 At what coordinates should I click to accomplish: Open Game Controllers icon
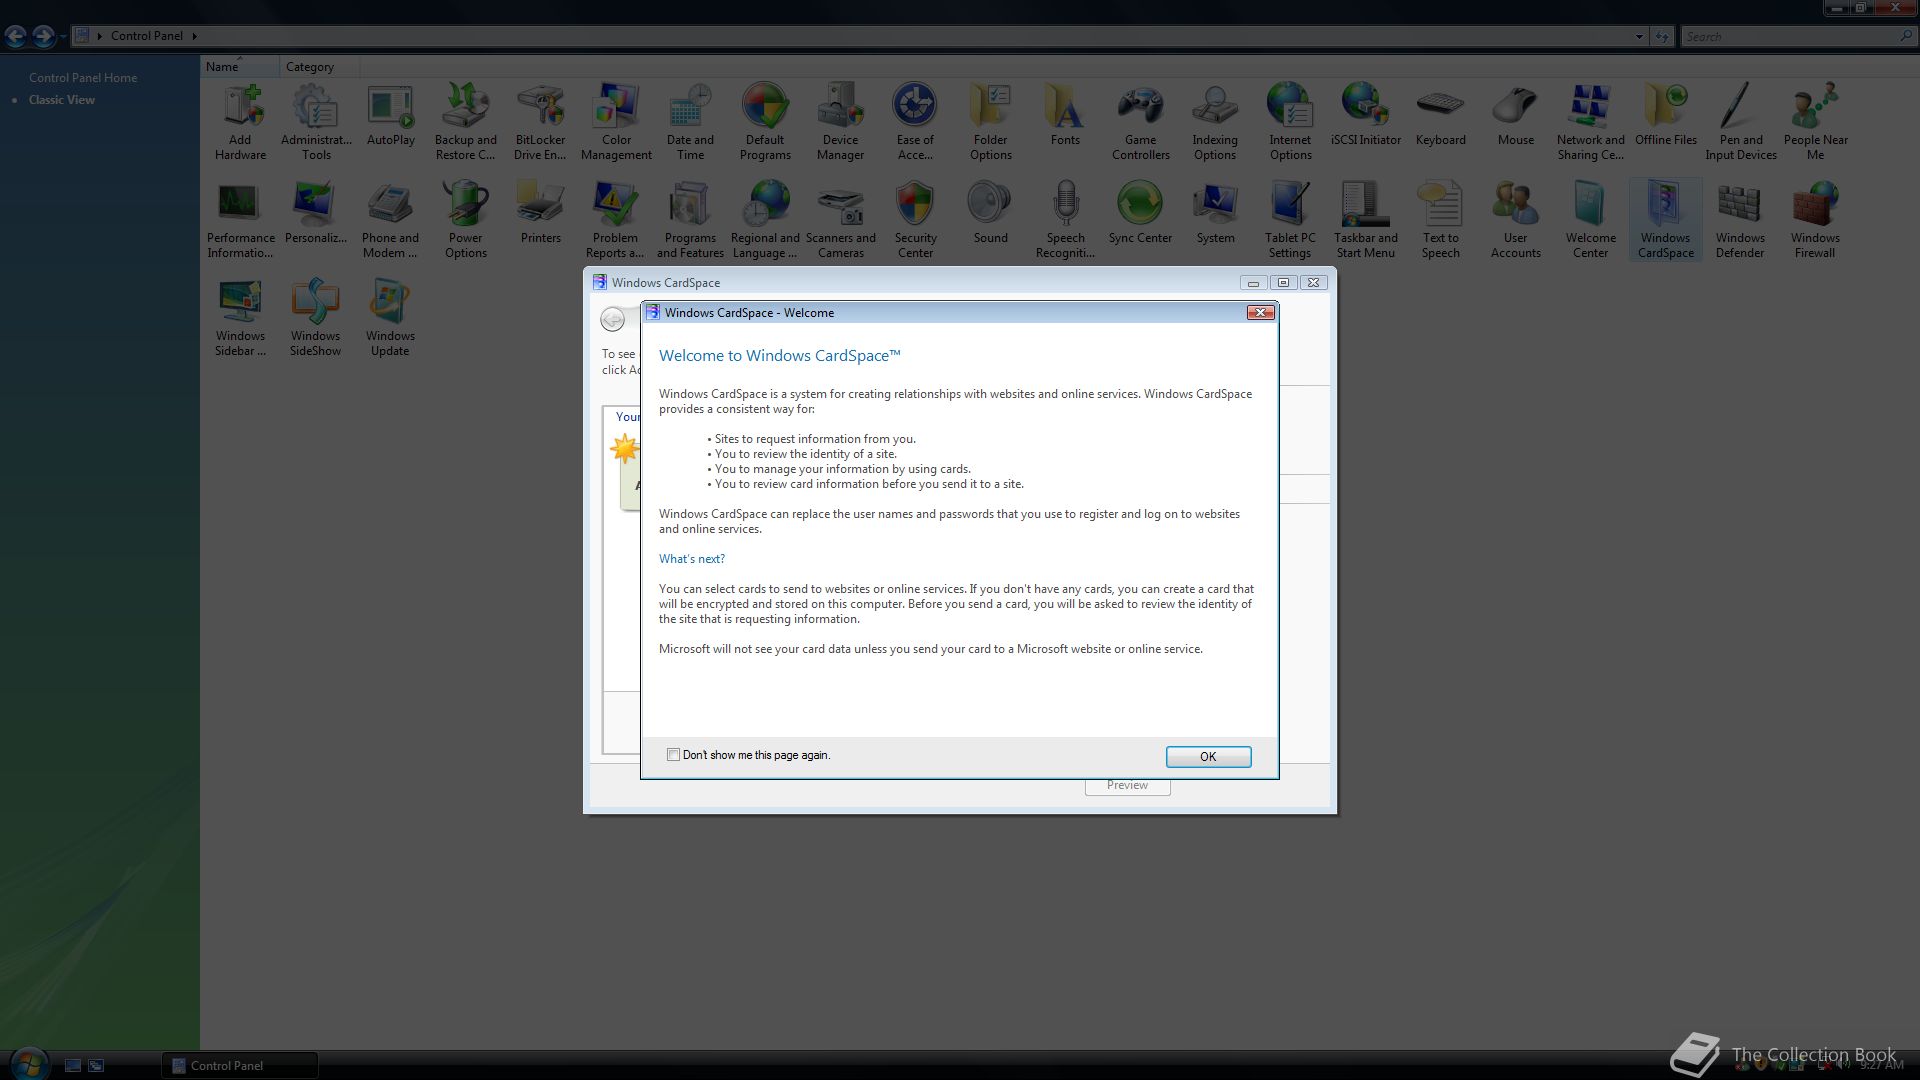[1140, 122]
